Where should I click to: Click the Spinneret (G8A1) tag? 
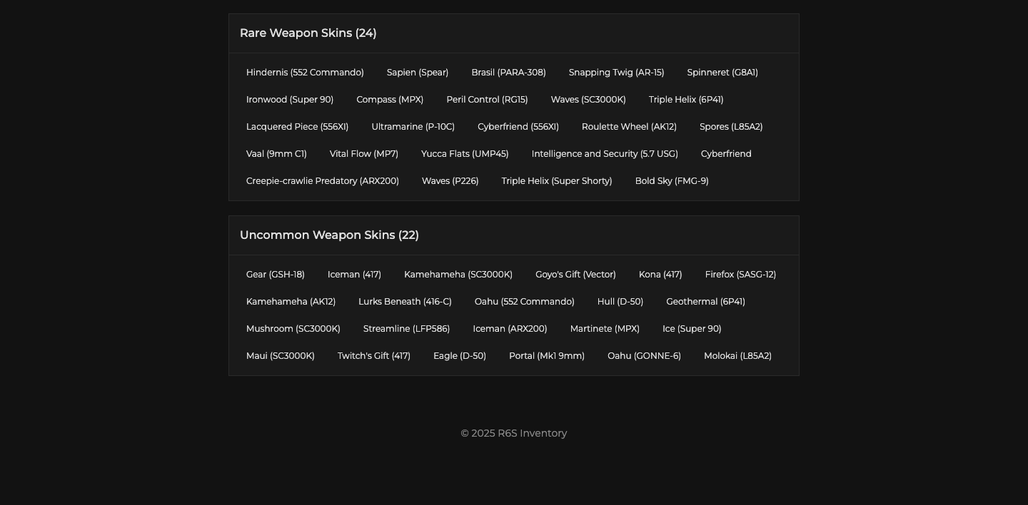pyautogui.click(x=722, y=73)
